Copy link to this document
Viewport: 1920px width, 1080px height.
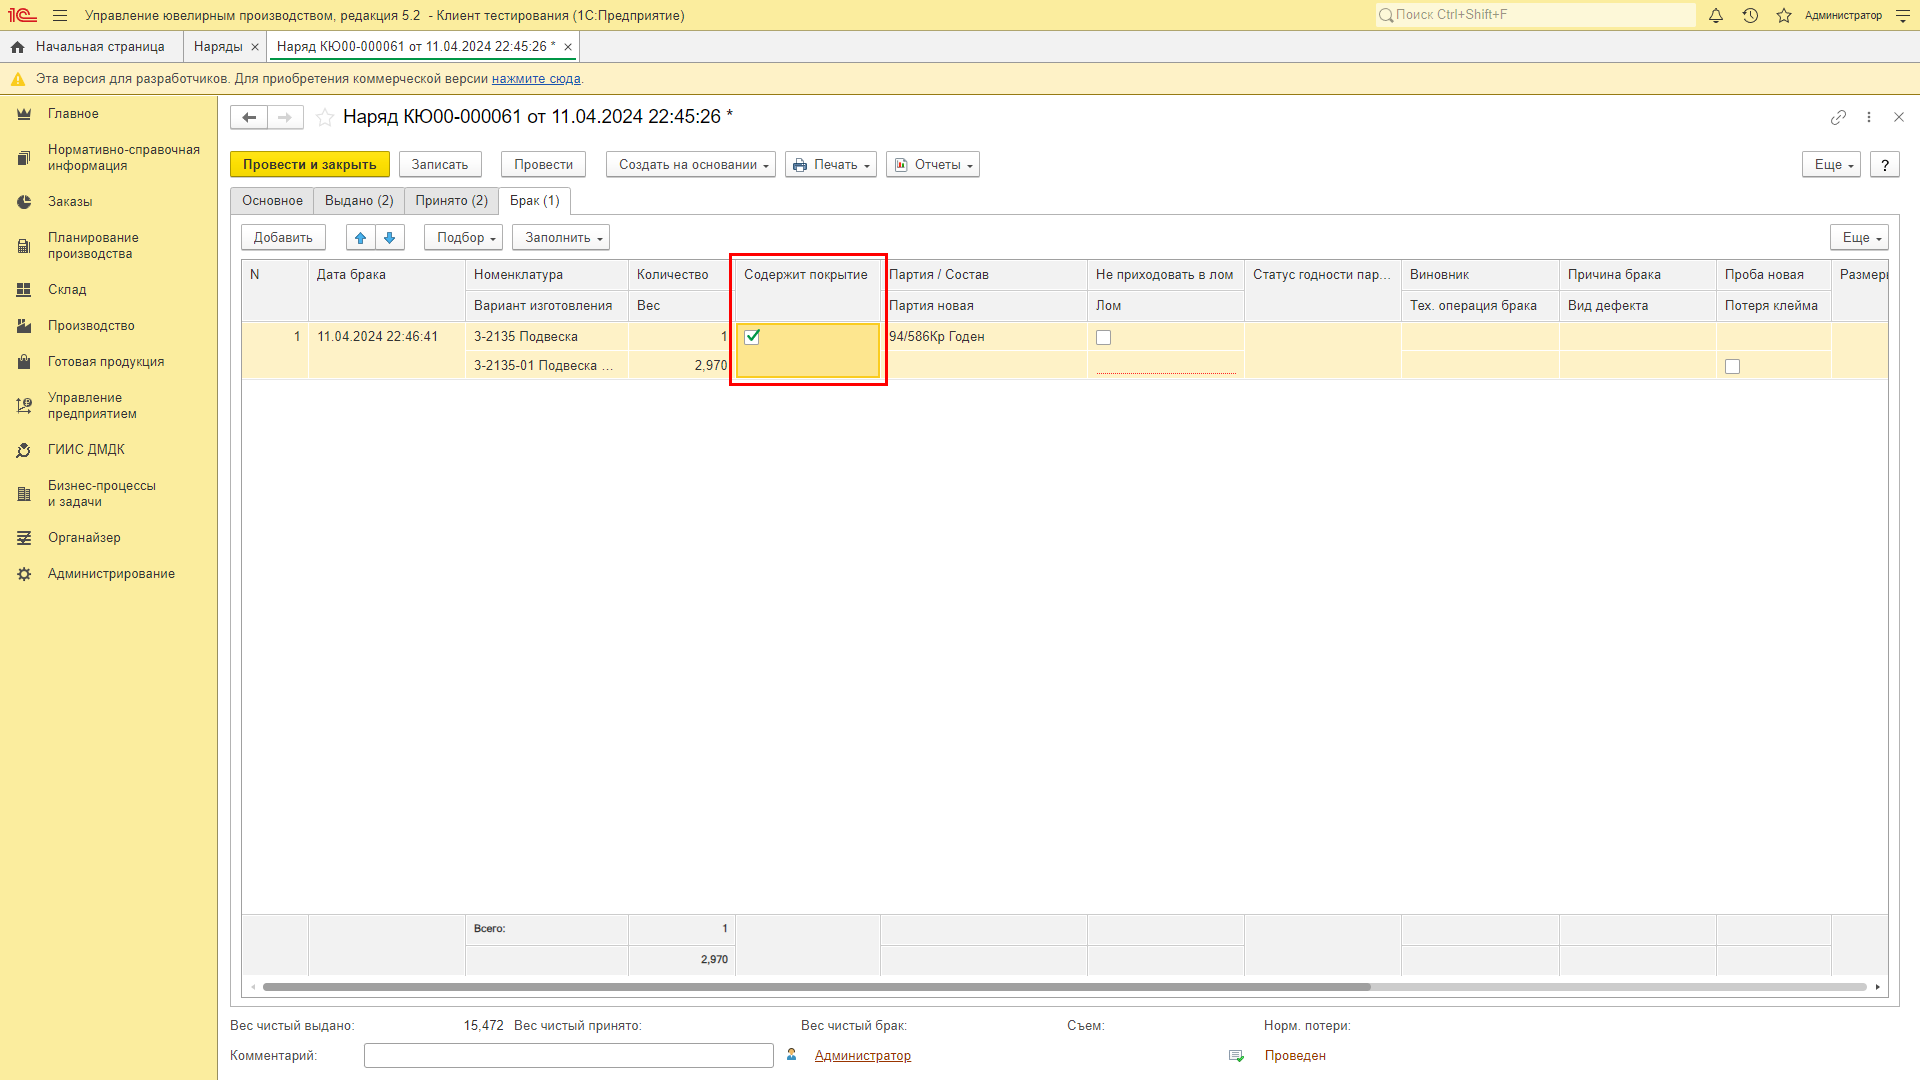point(1838,117)
